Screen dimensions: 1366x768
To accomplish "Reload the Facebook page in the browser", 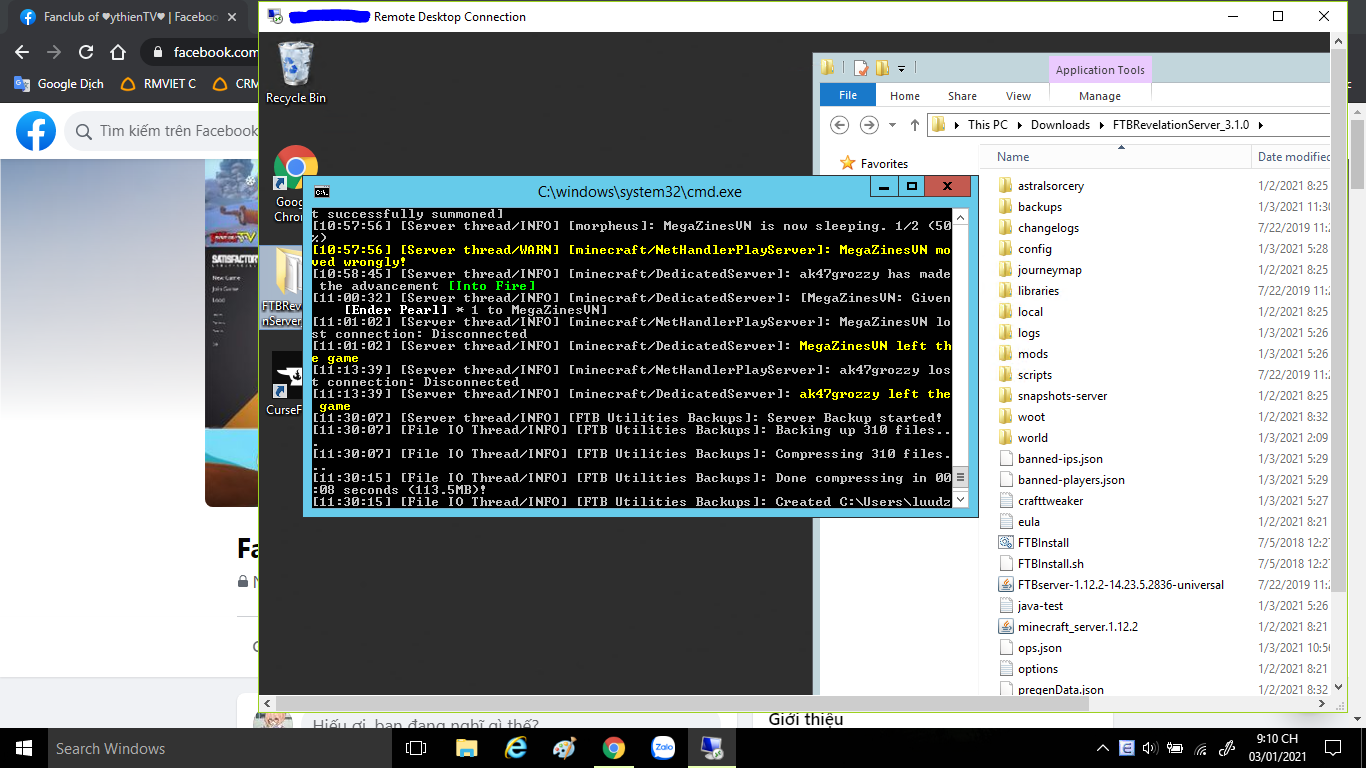I will tap(86, 52).
